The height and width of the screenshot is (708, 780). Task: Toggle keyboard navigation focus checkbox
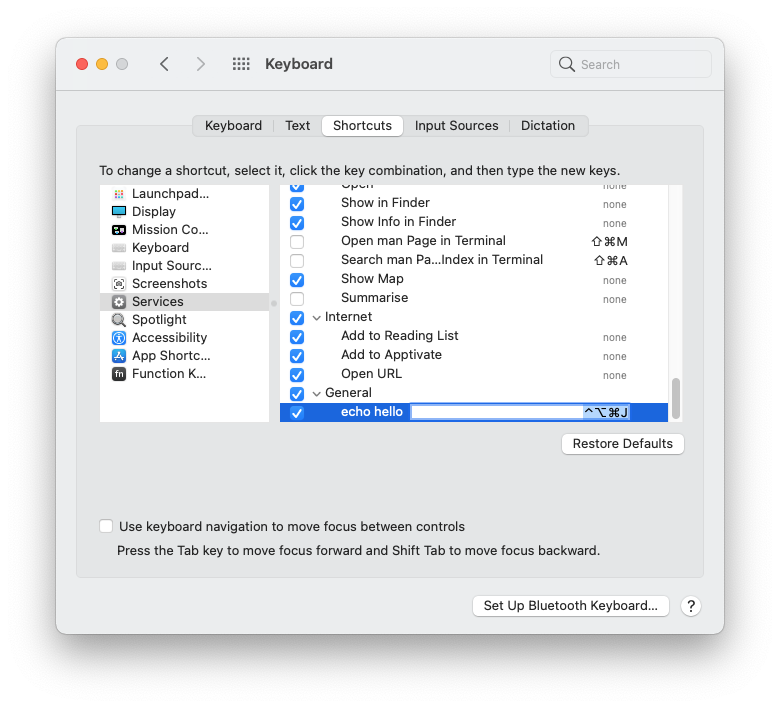point(106,526)
